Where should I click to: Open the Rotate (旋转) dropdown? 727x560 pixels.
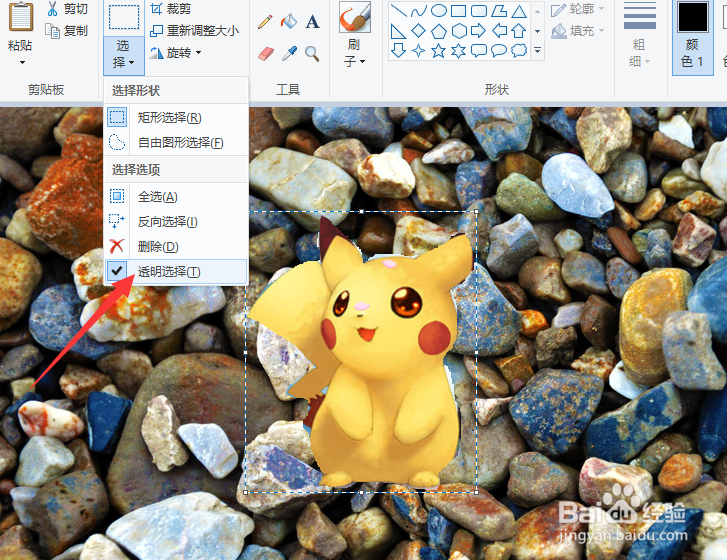(x=175, y=52)
